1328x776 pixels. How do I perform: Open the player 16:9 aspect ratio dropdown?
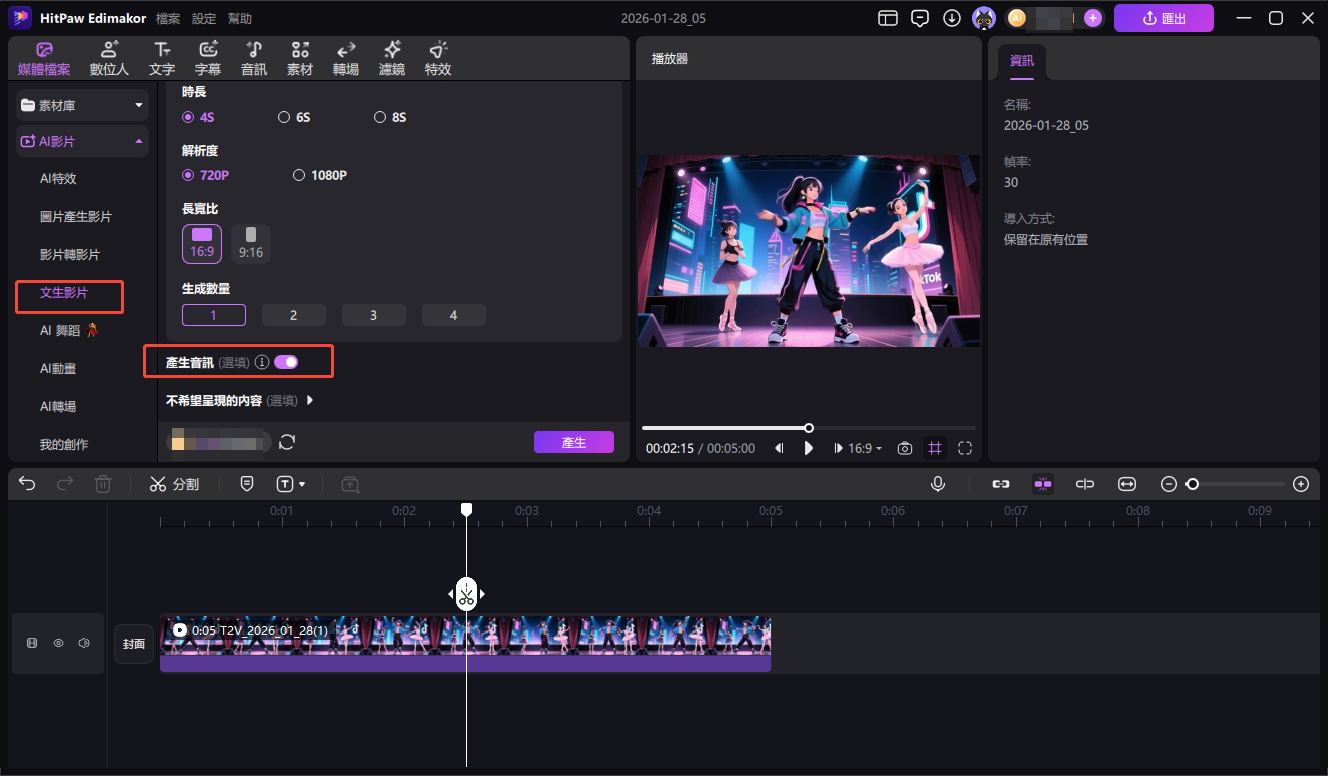[x=864, y=449]
